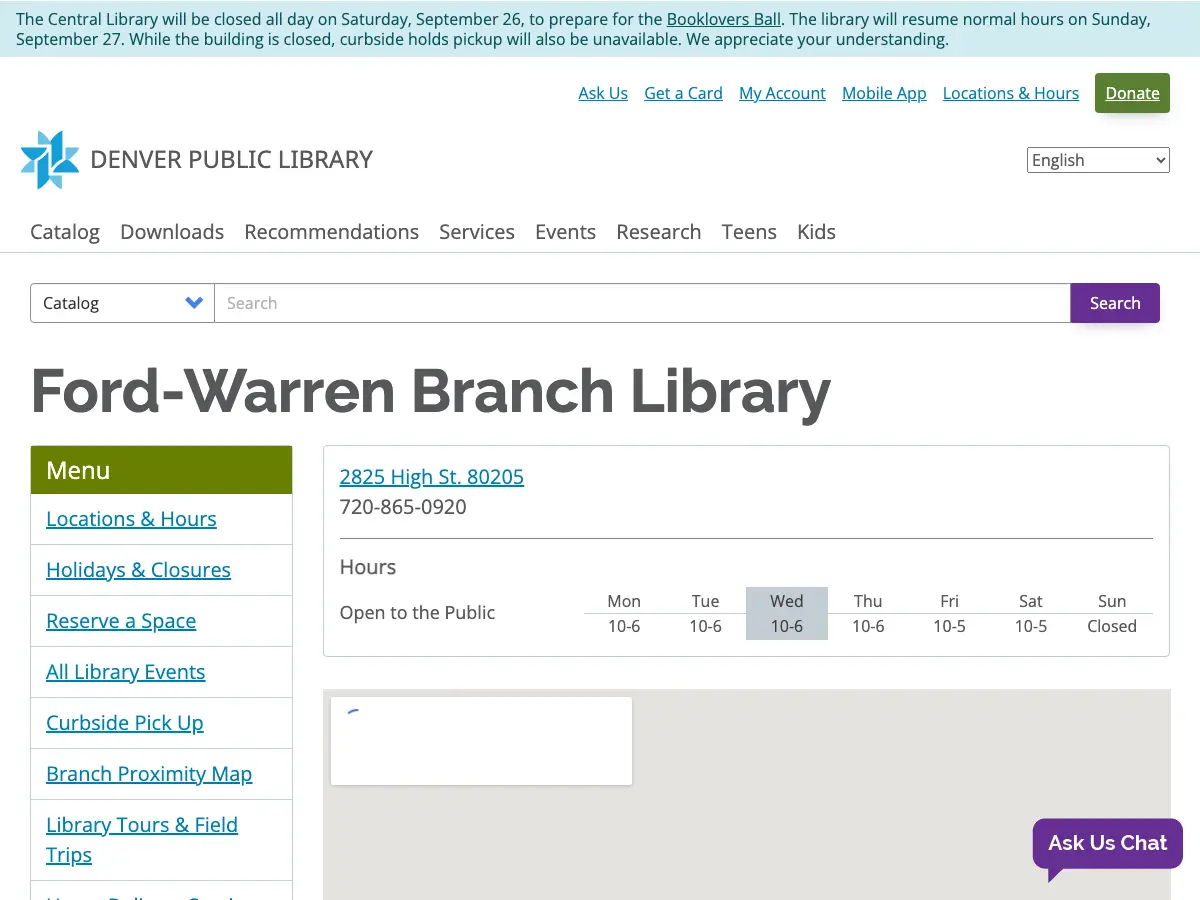Open the My Account link
Screen dimensions: 1200x900
782,93
